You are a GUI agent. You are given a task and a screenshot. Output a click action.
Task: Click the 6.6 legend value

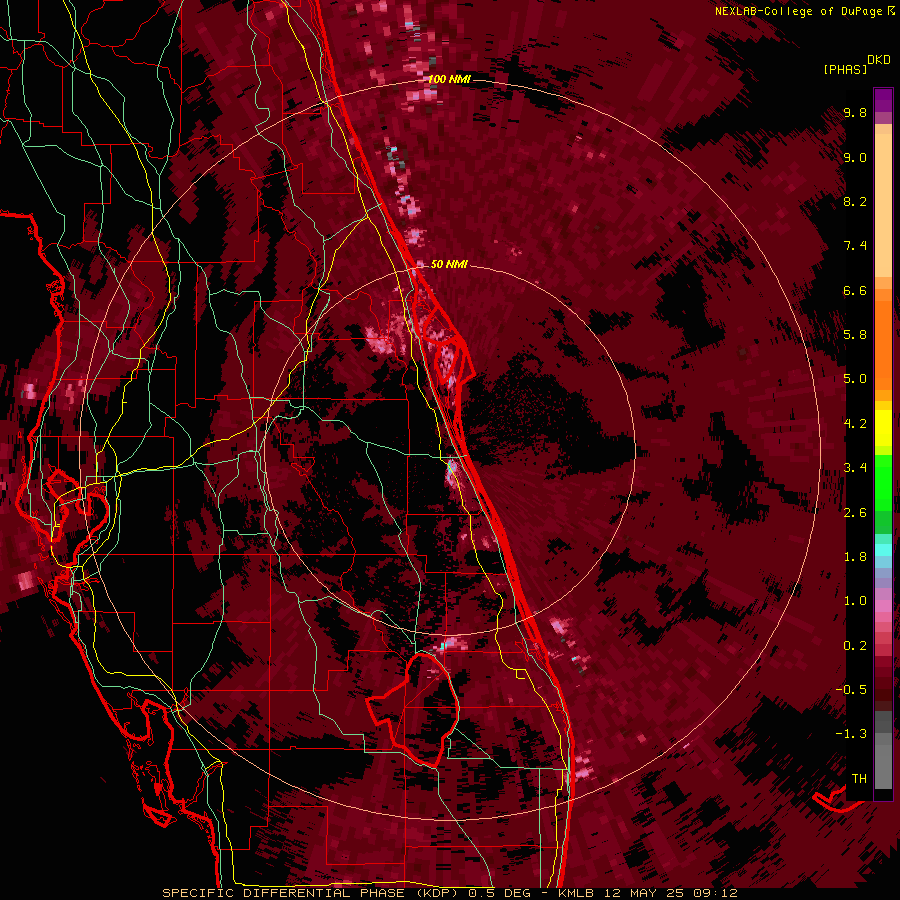tap(855, 290)
